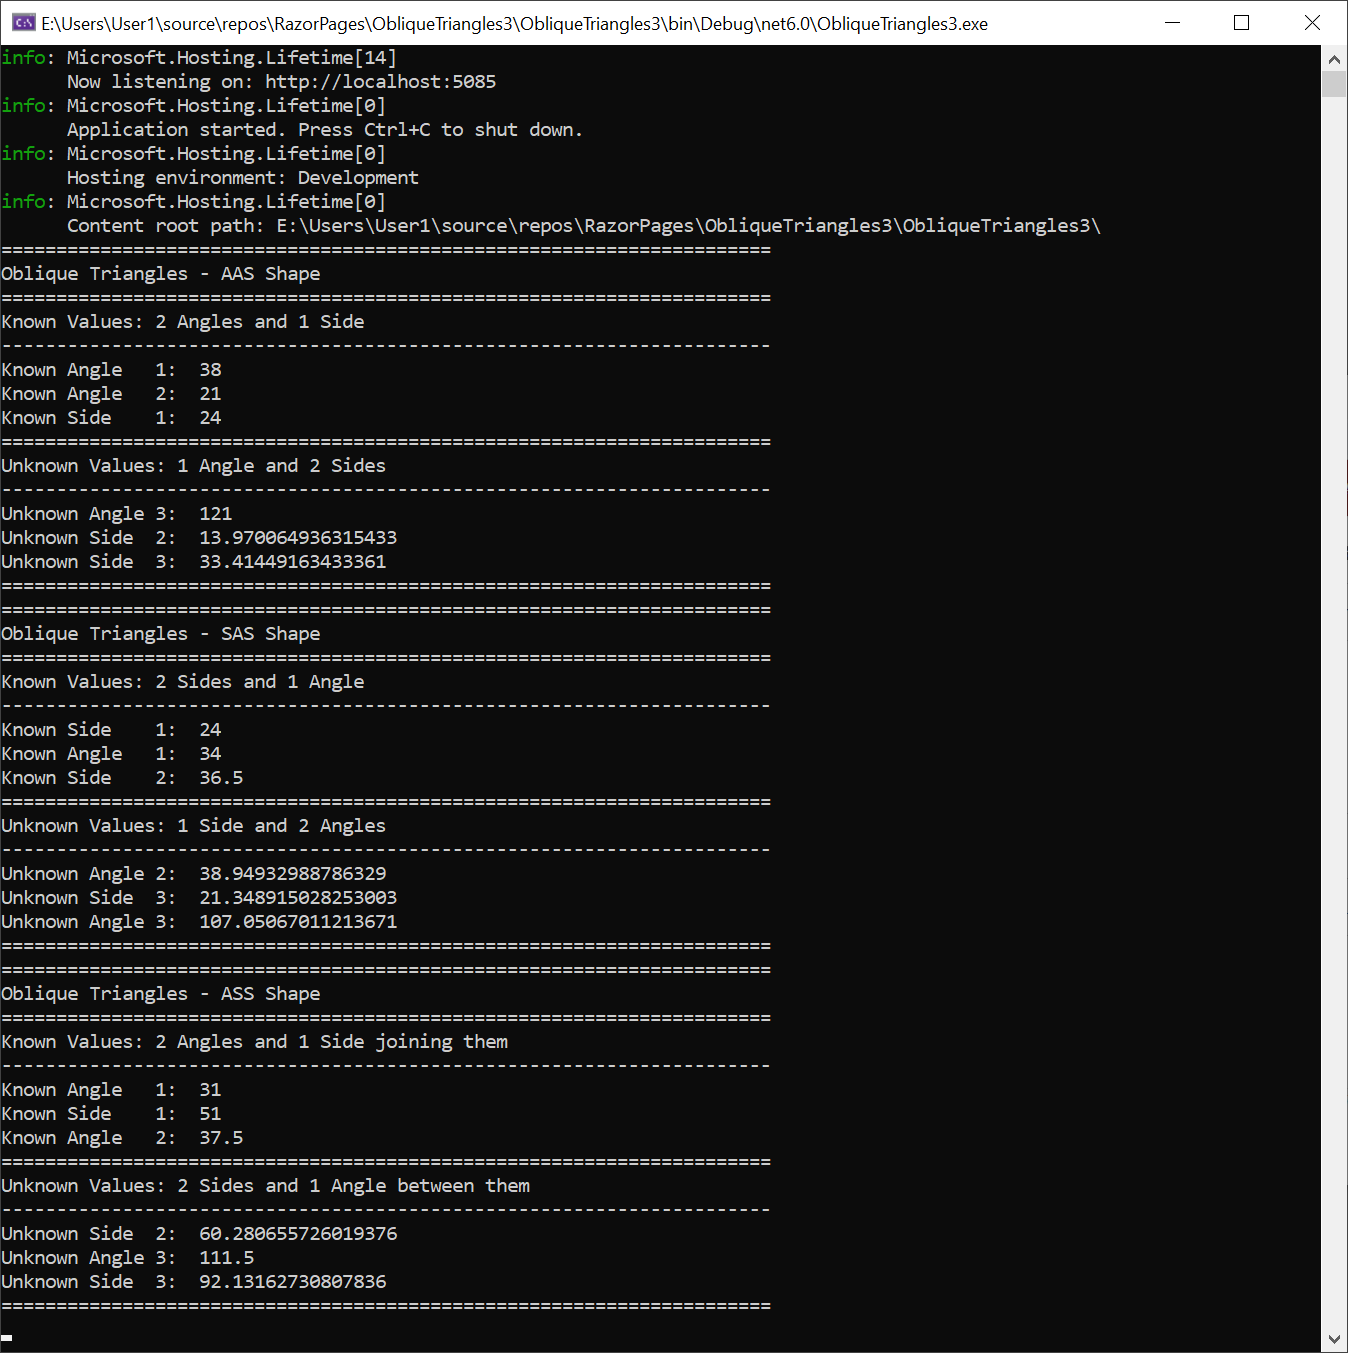Viewport: 1348px width, 1353px height.
Task: Click Unknown Angle 3 value 111.5
Action: [227, 1258]
